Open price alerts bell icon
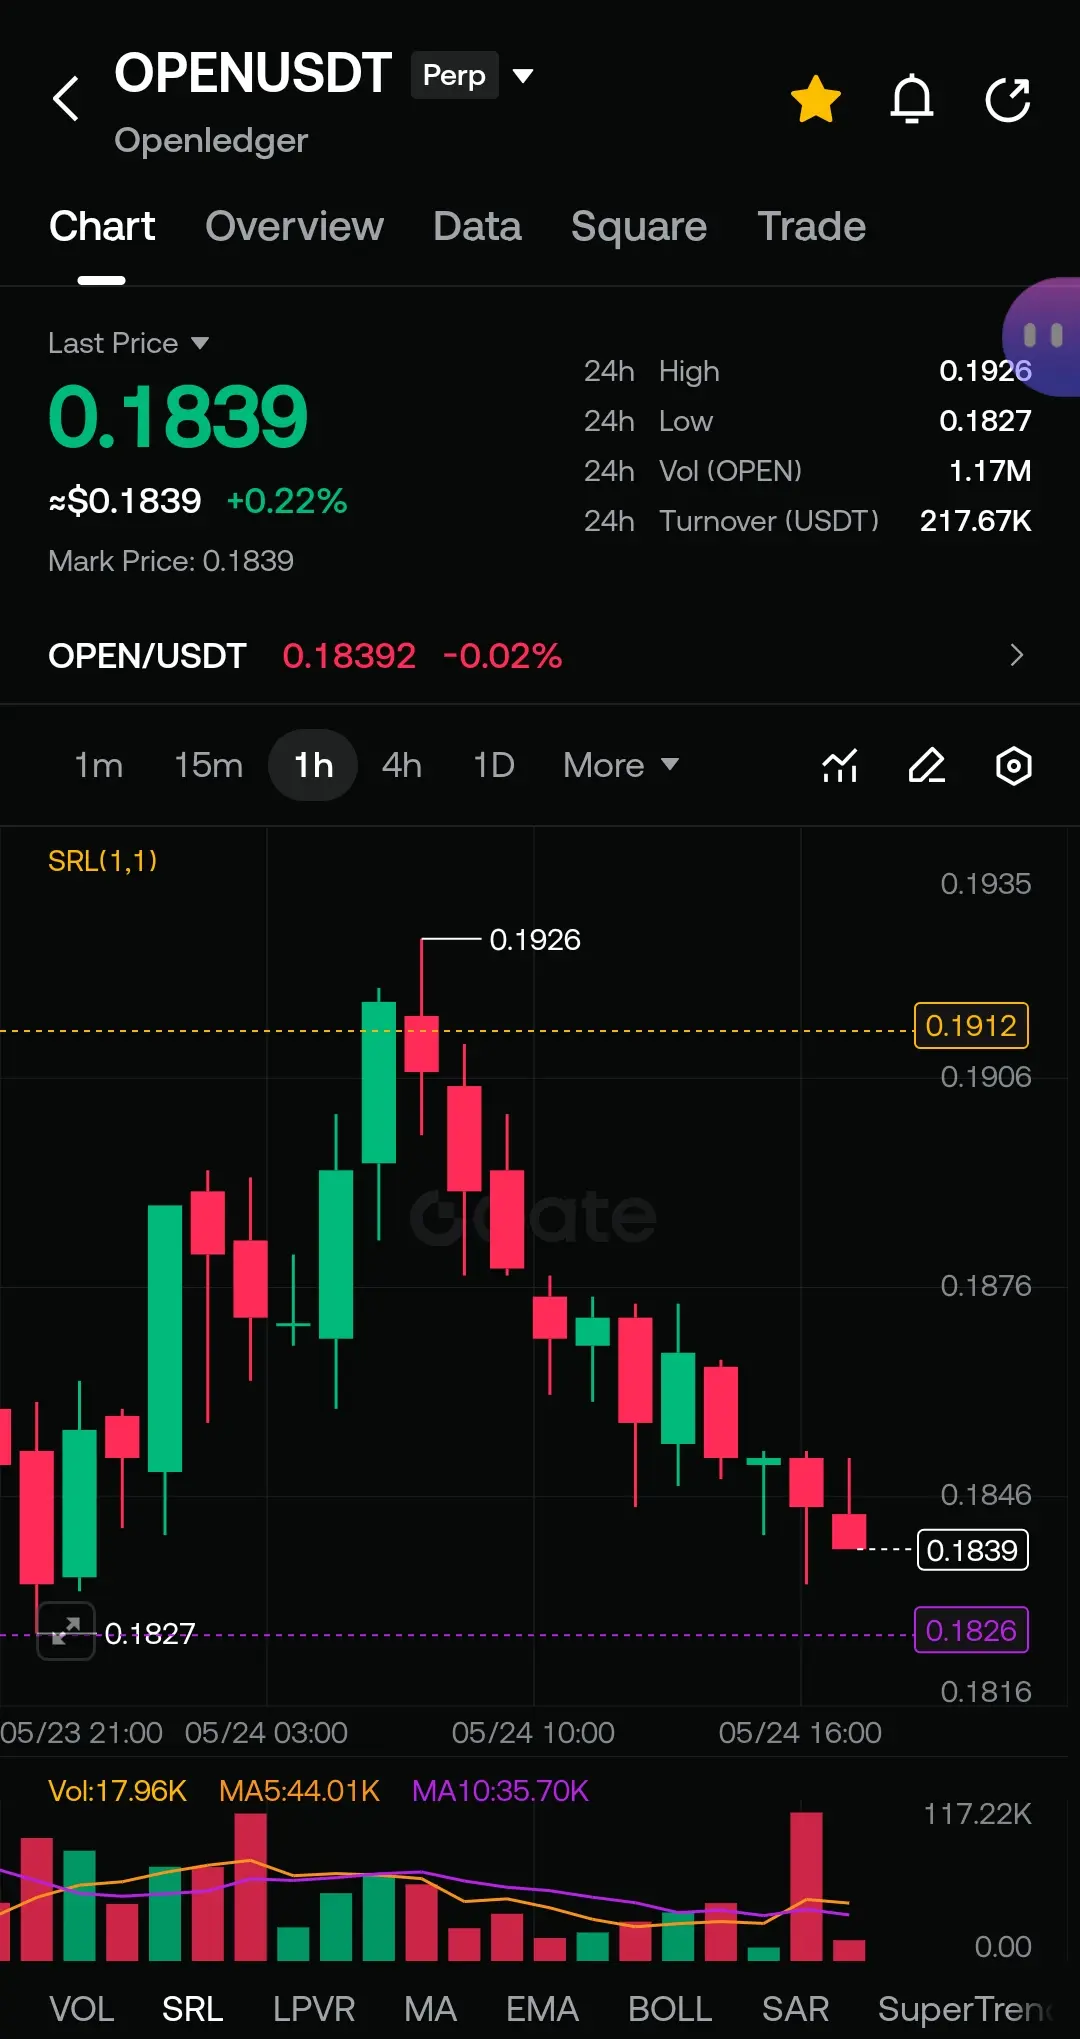The height and width of the screenshot is (2039, 1080). (x=912, y=99)
